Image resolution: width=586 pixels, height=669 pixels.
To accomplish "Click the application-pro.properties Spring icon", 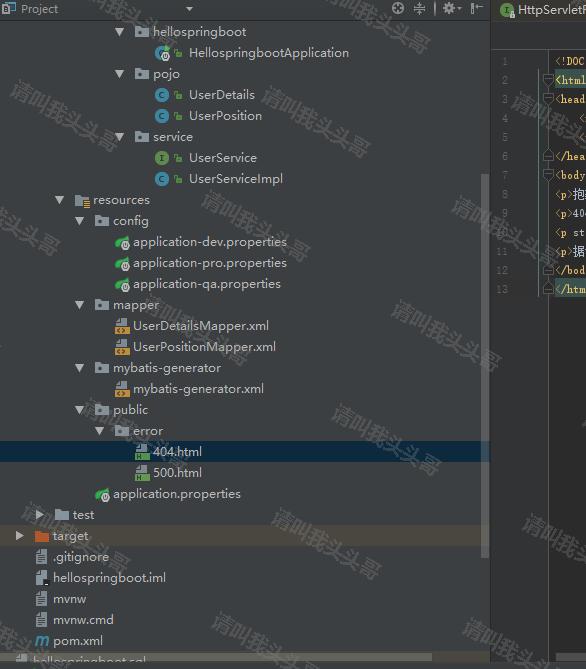I will (x=122, y=263).
